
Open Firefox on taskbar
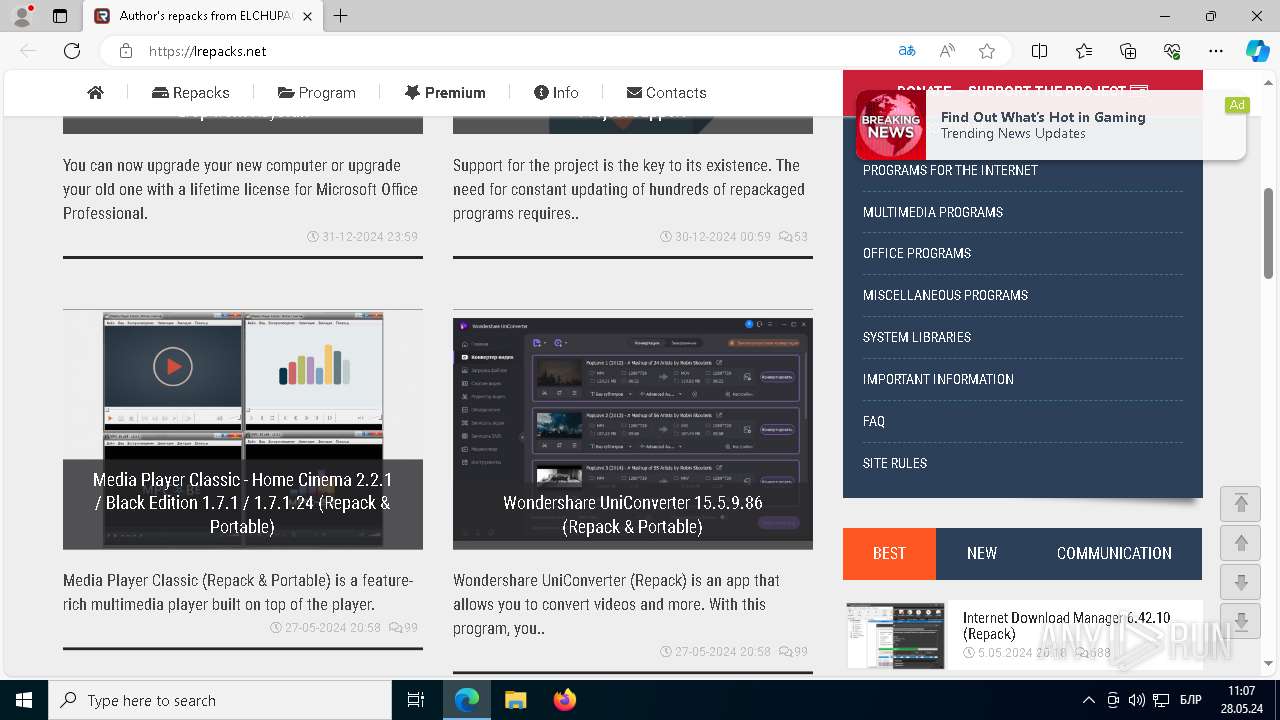(565, 700)
